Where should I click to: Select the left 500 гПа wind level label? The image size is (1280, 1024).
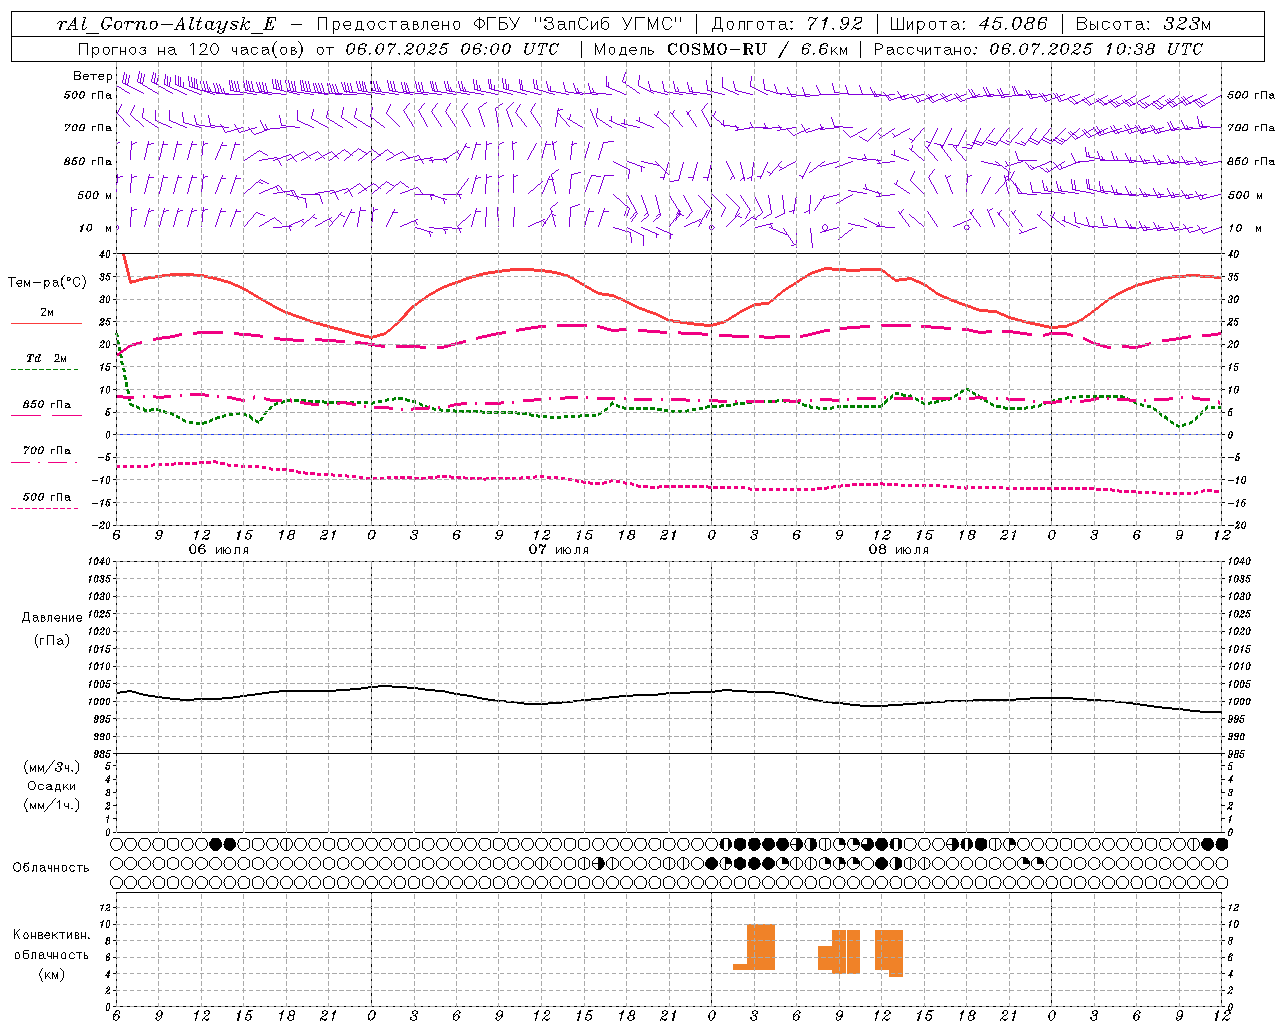(88, 95)
